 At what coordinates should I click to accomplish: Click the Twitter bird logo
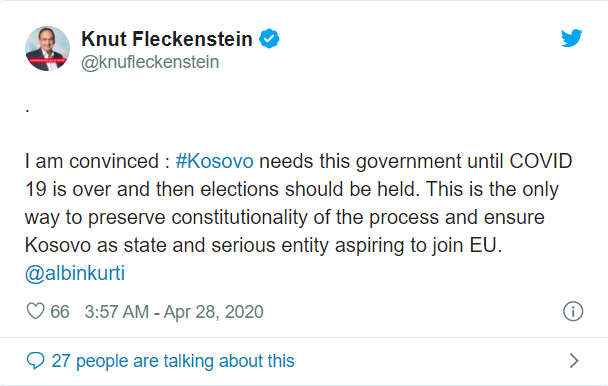pos(572,38)
